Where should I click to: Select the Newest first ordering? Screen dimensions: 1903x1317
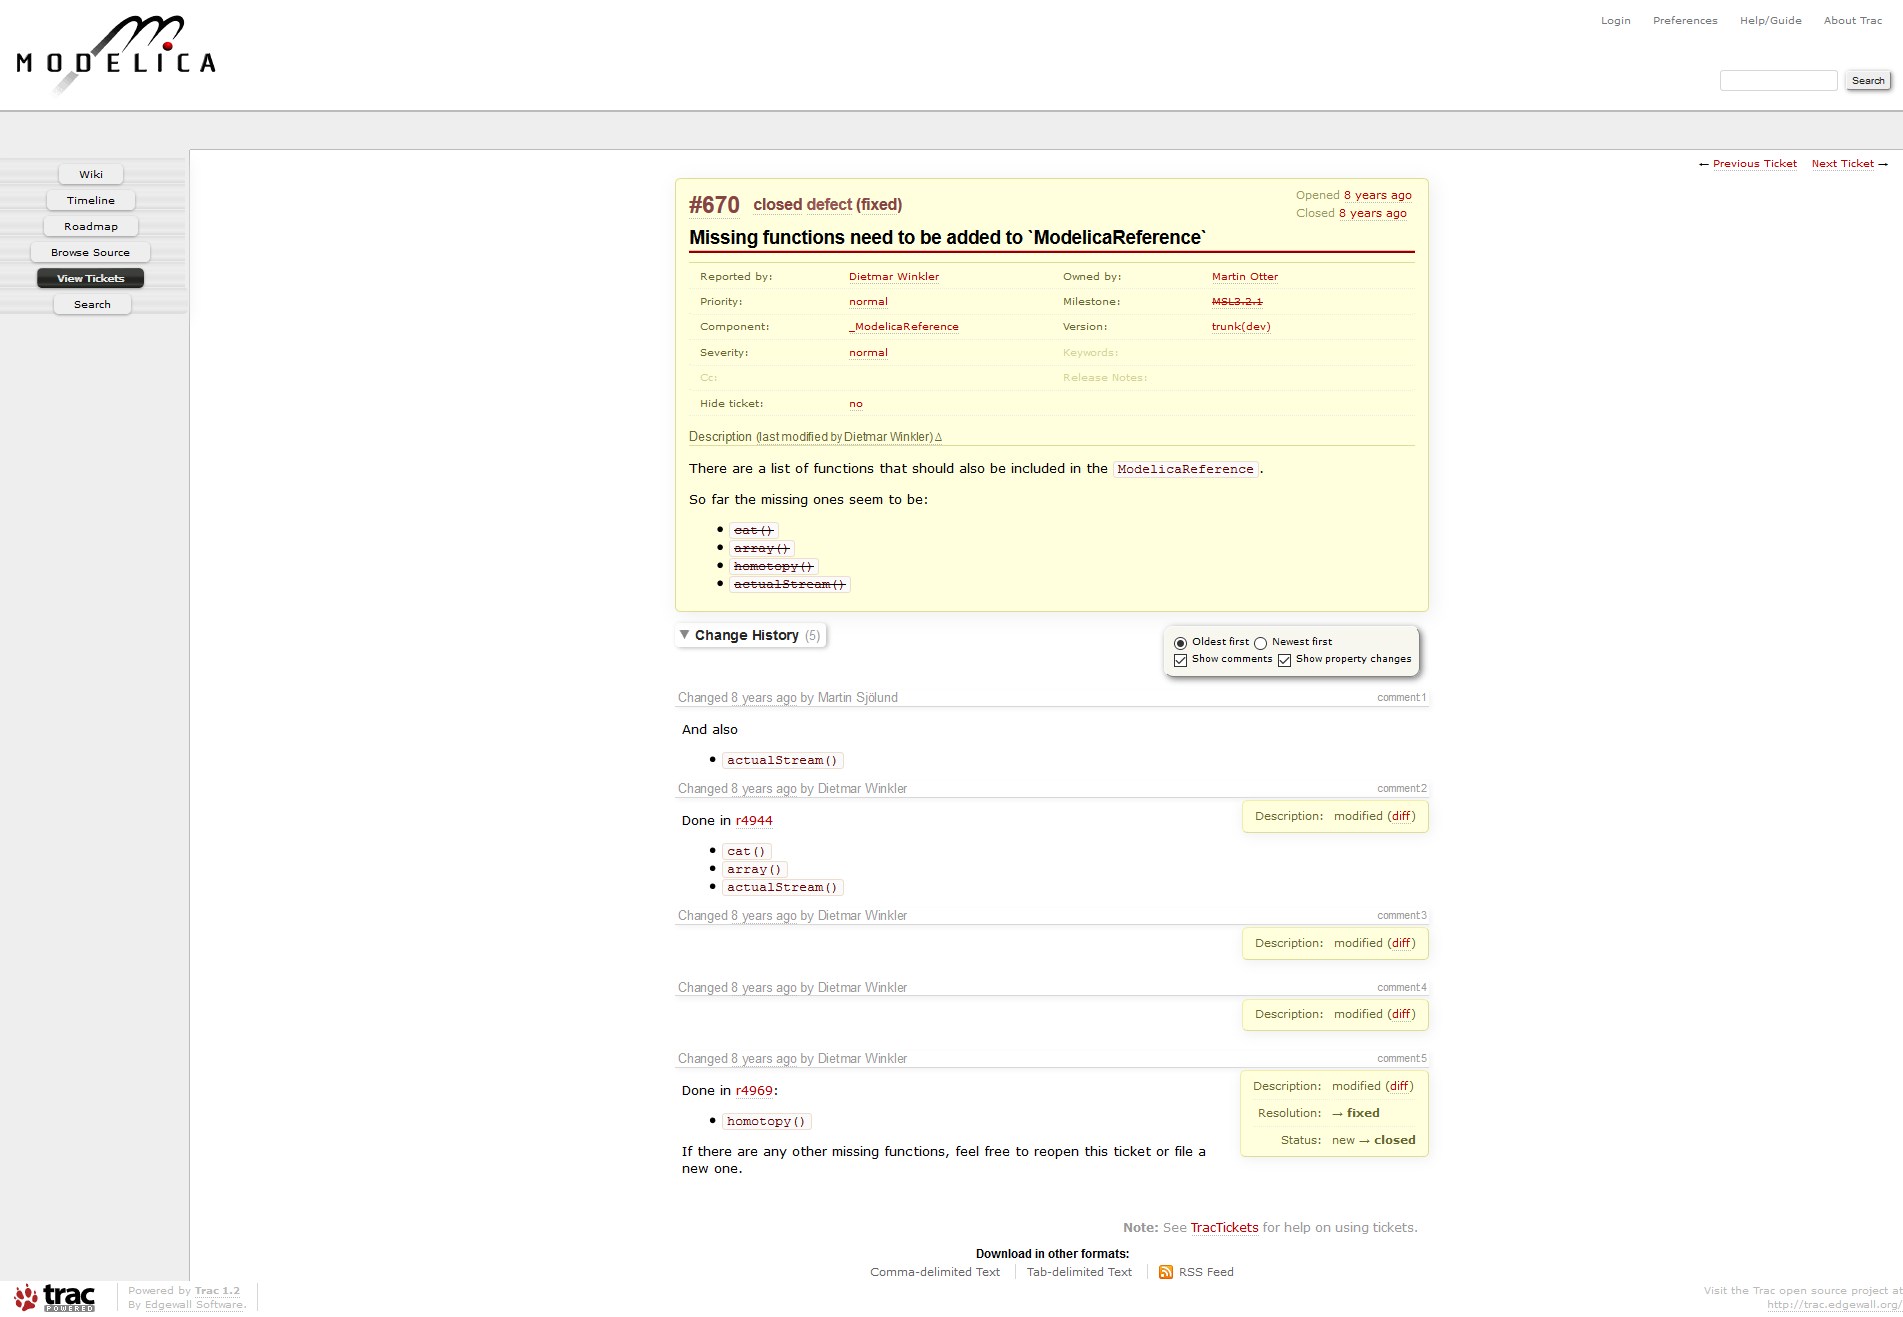click(1260, 642)
